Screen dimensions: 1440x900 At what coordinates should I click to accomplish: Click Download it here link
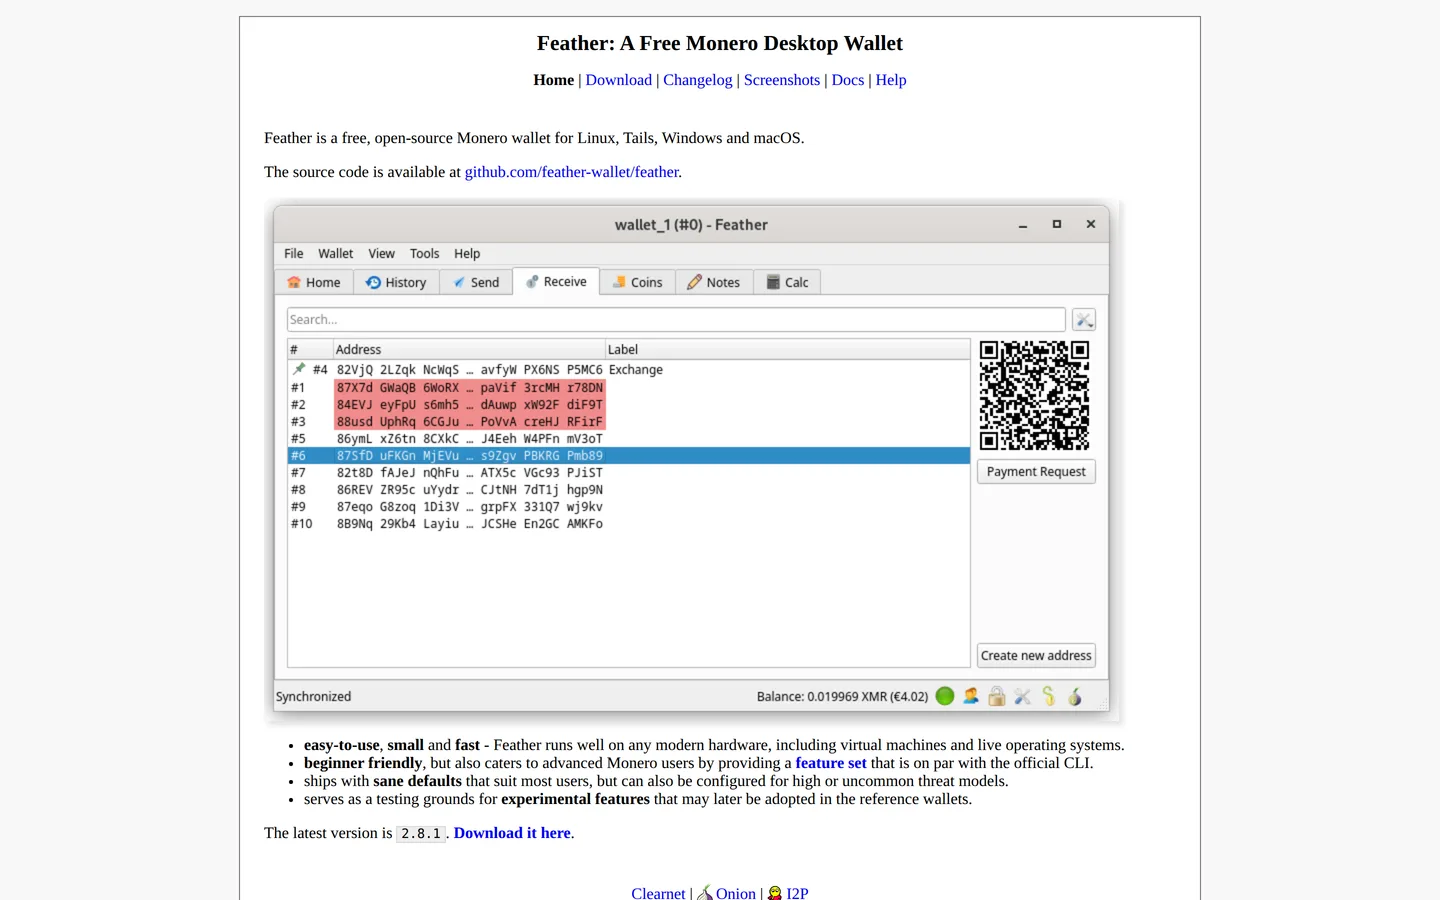[x=512, y=833]
